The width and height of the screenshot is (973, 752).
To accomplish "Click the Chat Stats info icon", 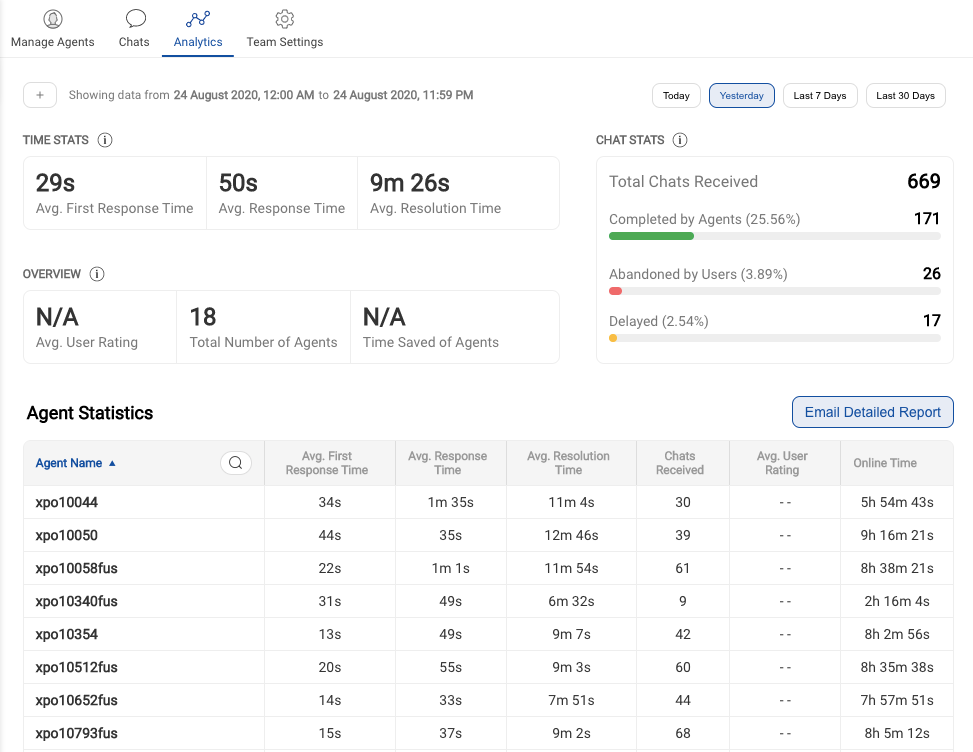I will (x=680, y=140).
